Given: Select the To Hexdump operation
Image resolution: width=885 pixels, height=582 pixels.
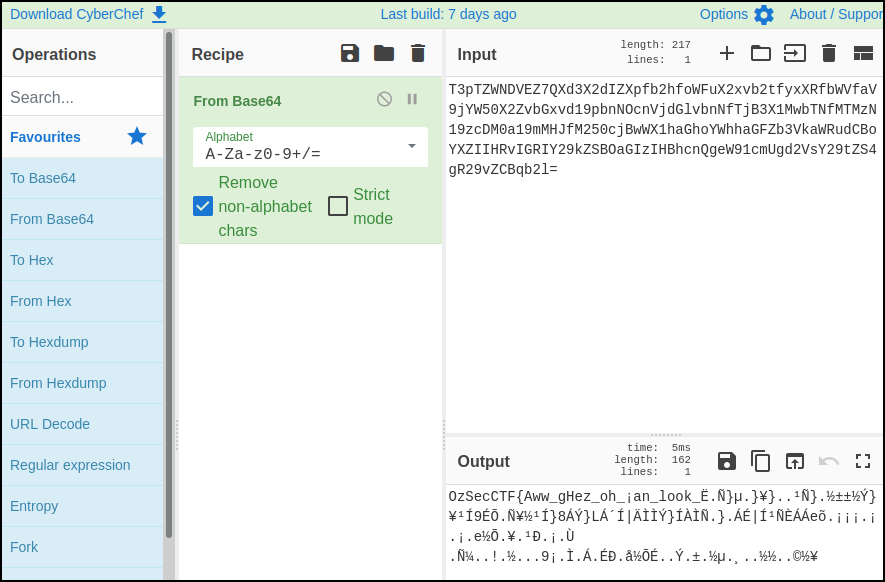Looking at the screenshot, I should [x=82, y=342].
